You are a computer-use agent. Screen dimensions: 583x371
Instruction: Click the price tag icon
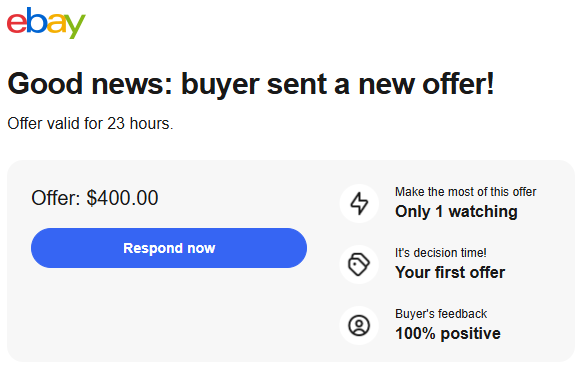[359, 265]
